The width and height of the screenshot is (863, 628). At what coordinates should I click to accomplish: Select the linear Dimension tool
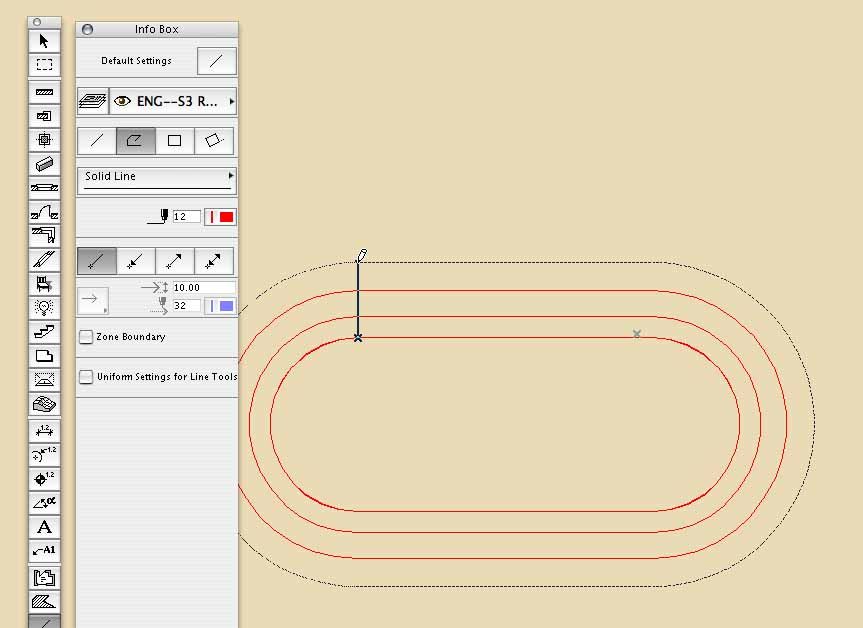tap(44, 431)
